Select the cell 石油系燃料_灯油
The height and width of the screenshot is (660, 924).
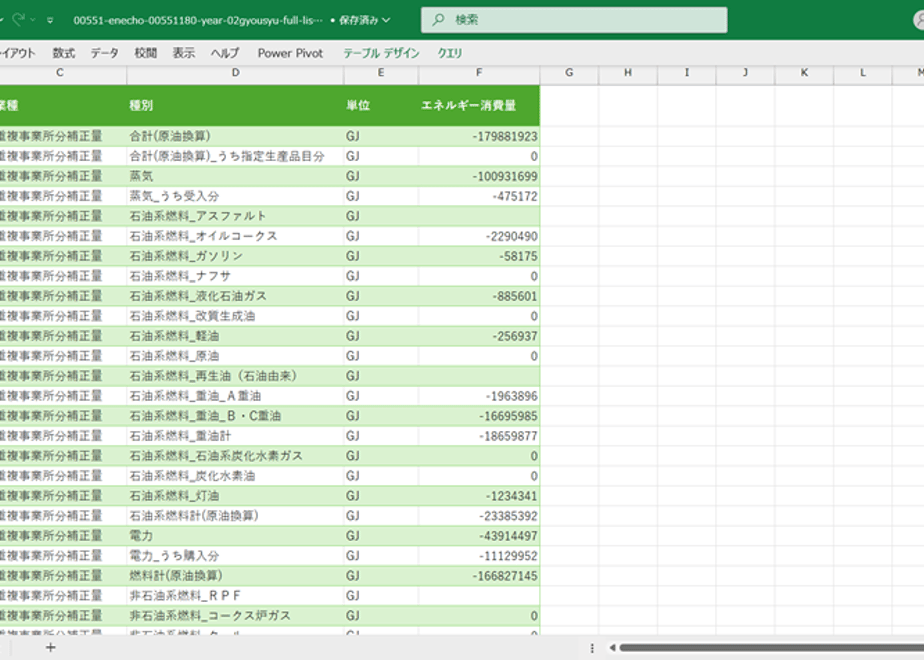pyautogui.click(x=235, y=496)
